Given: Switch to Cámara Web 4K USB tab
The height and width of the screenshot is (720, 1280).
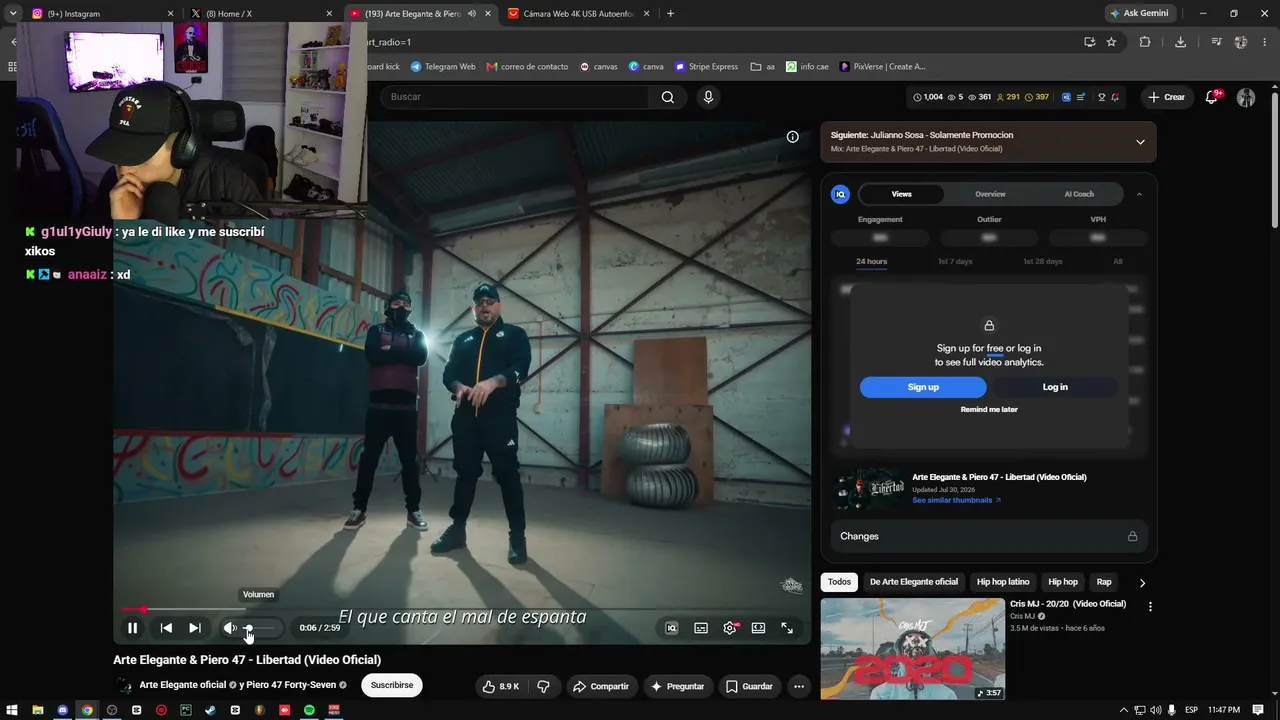Looking at the screenshot, I should click(x=579, y=14).
